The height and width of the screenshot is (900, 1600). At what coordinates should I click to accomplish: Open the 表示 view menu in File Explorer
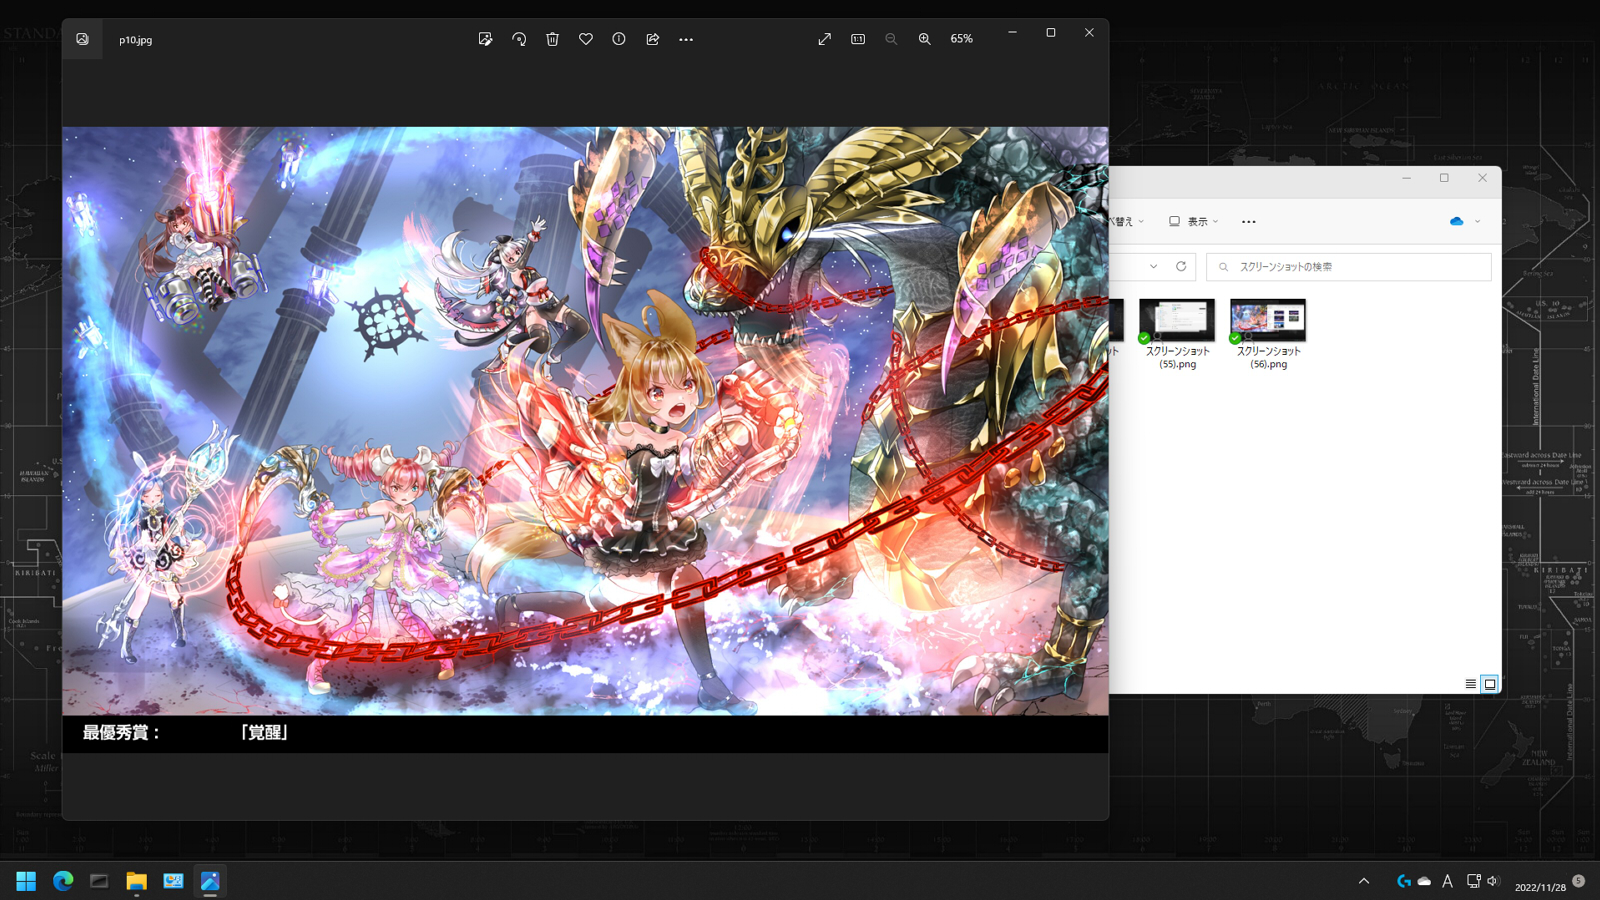pos(1194,222)
